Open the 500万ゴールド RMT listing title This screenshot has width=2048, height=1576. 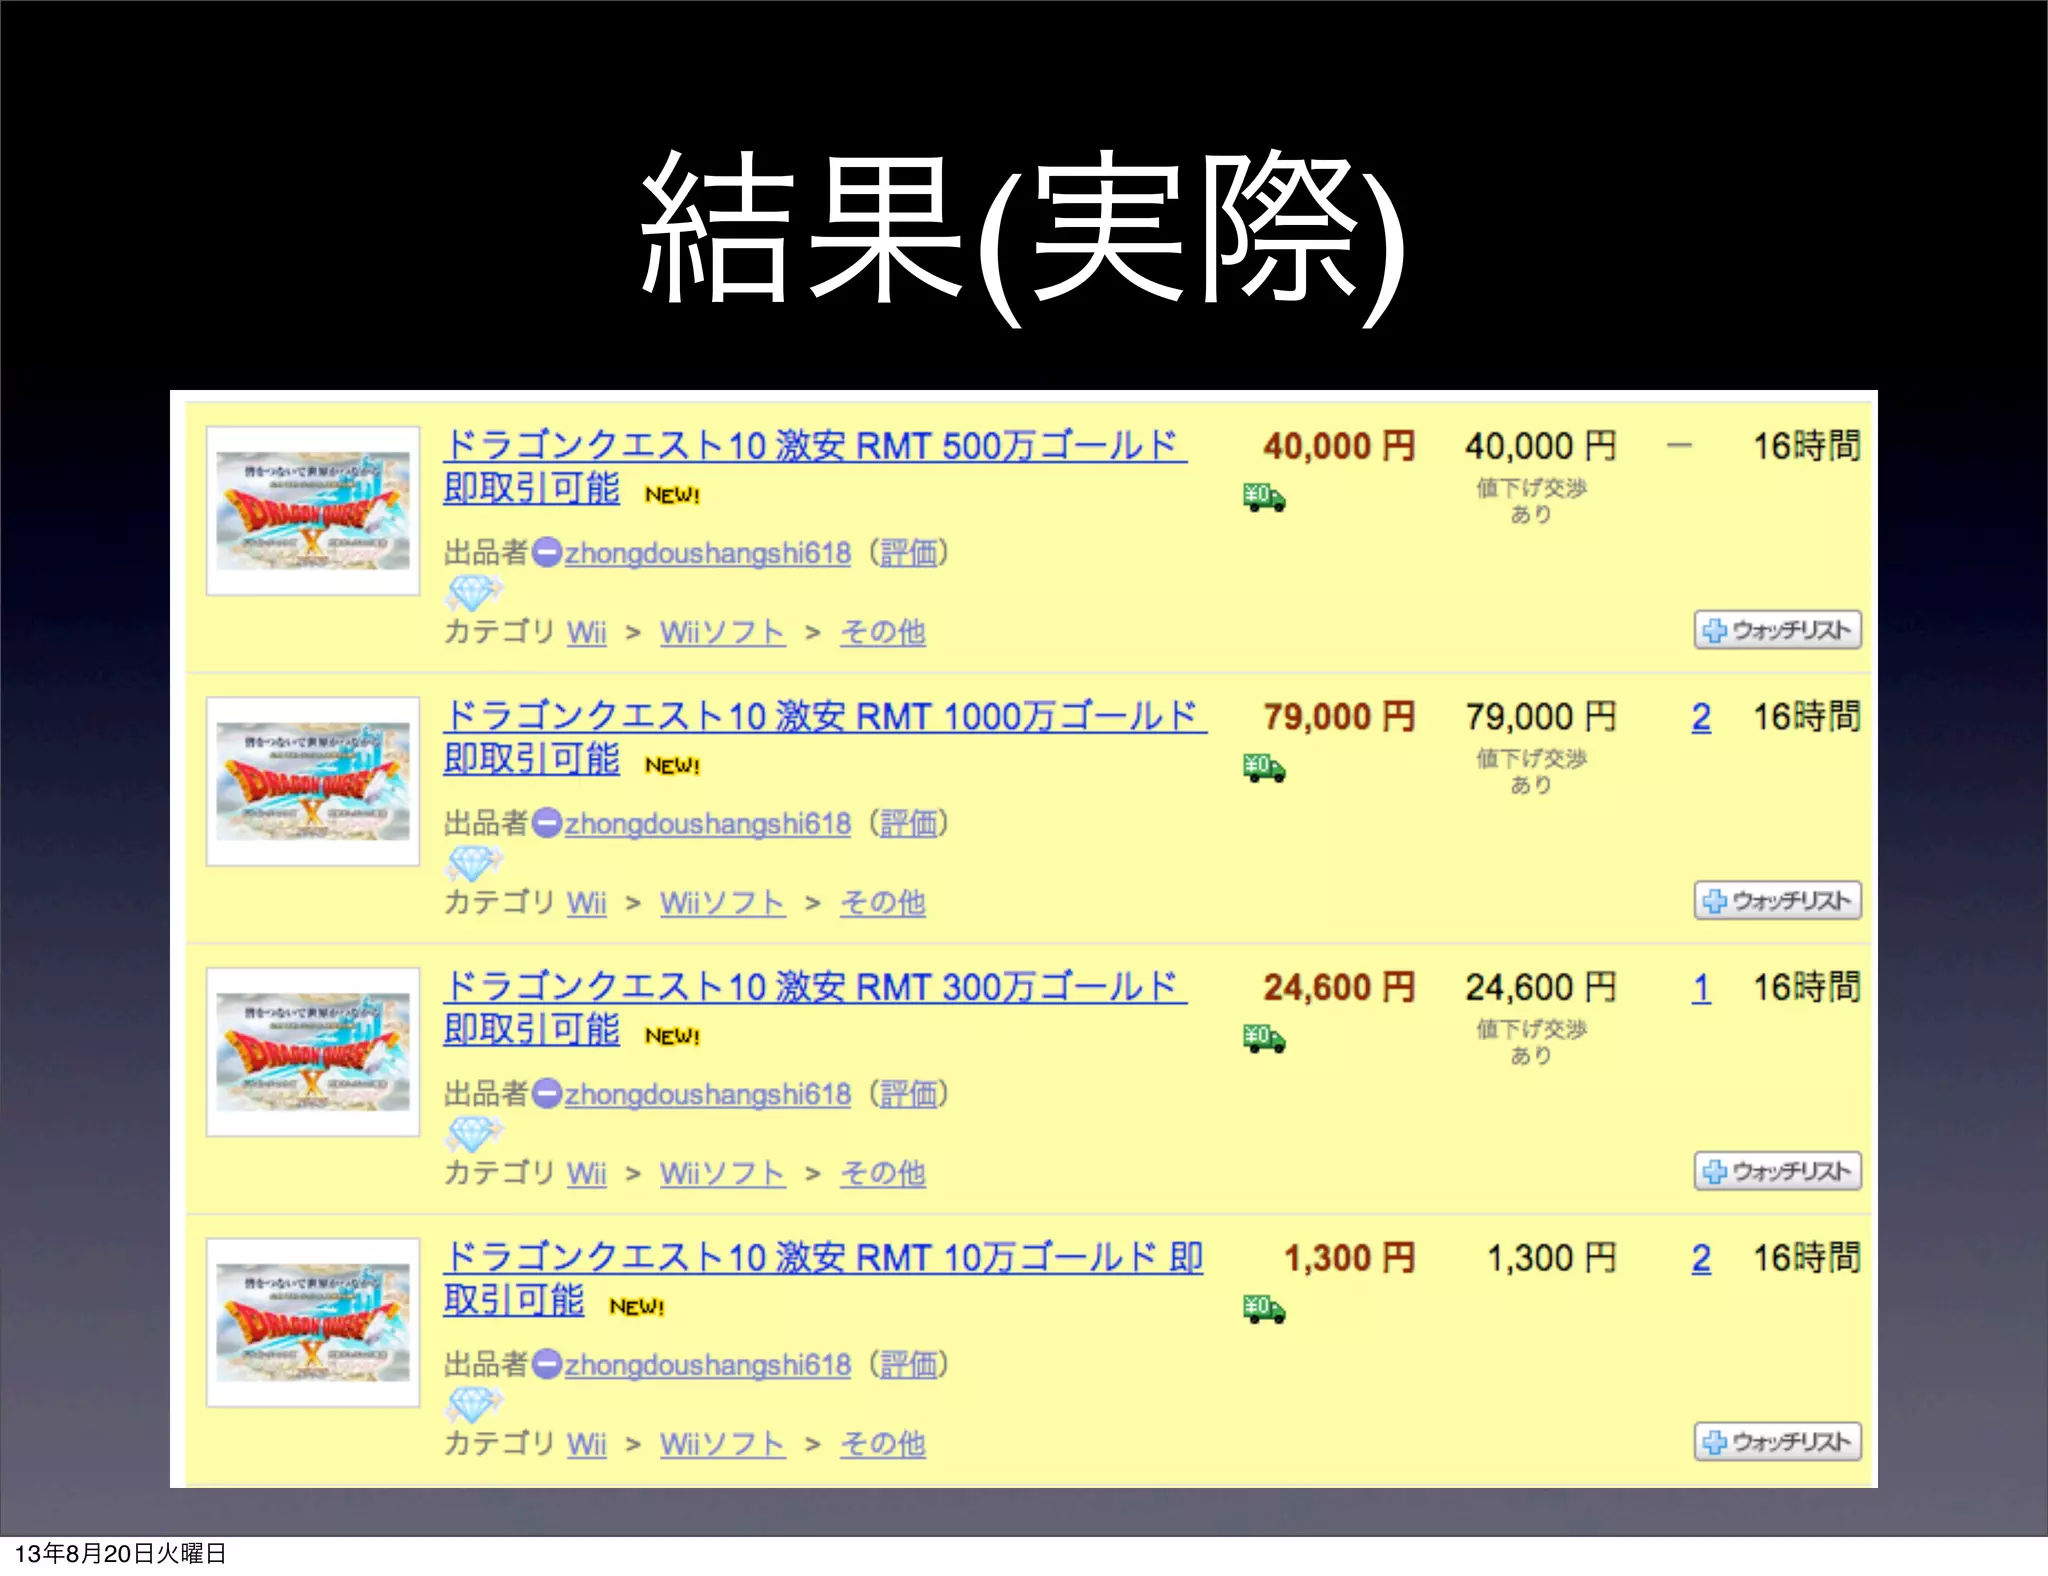pyautogui.click(x=815, y=466)
